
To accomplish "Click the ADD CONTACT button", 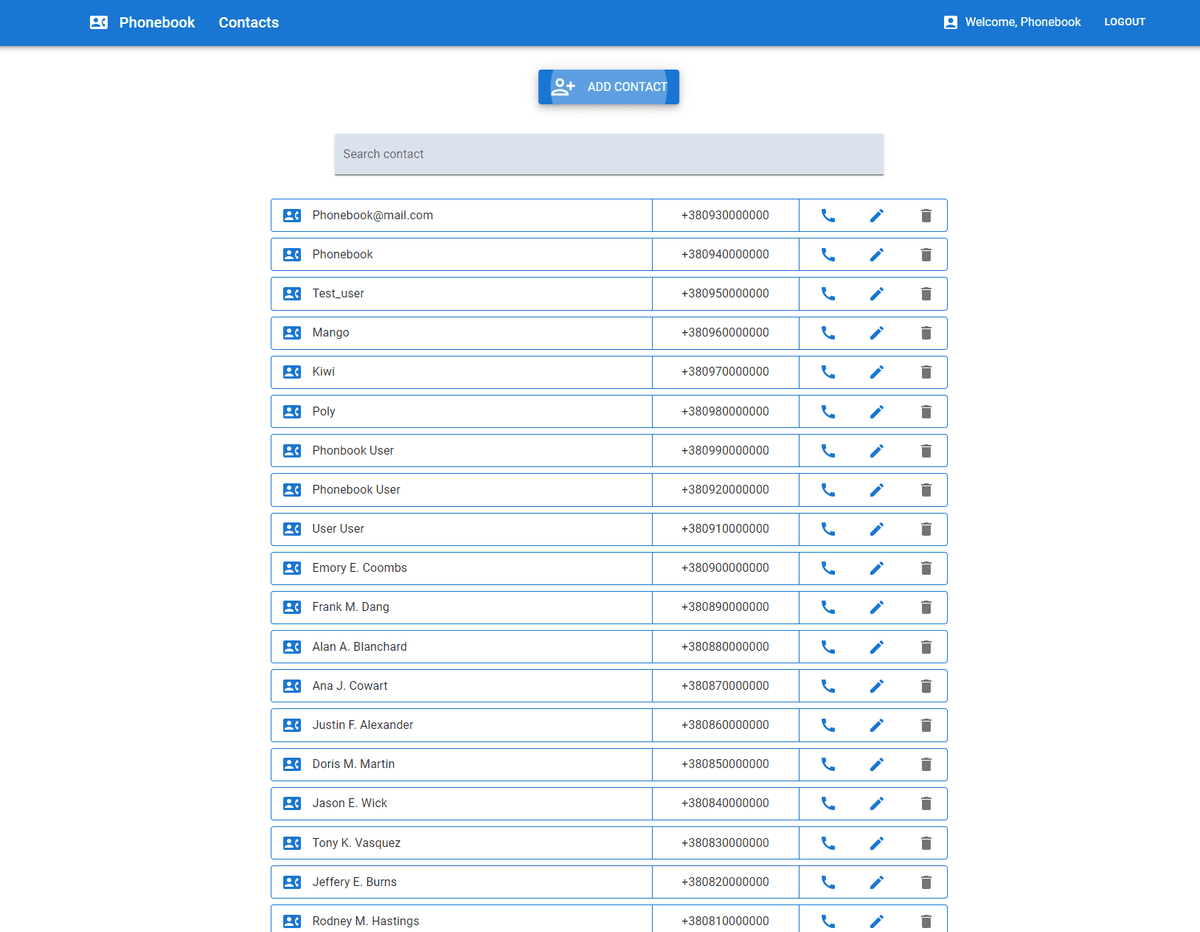I will pos(609,87).
